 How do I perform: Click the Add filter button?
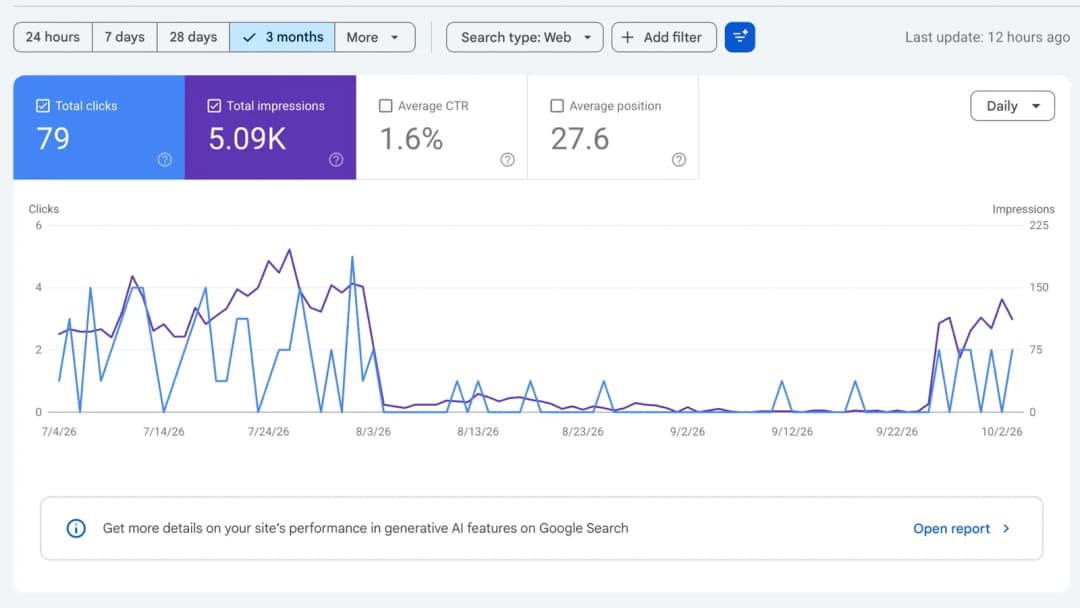664,37
